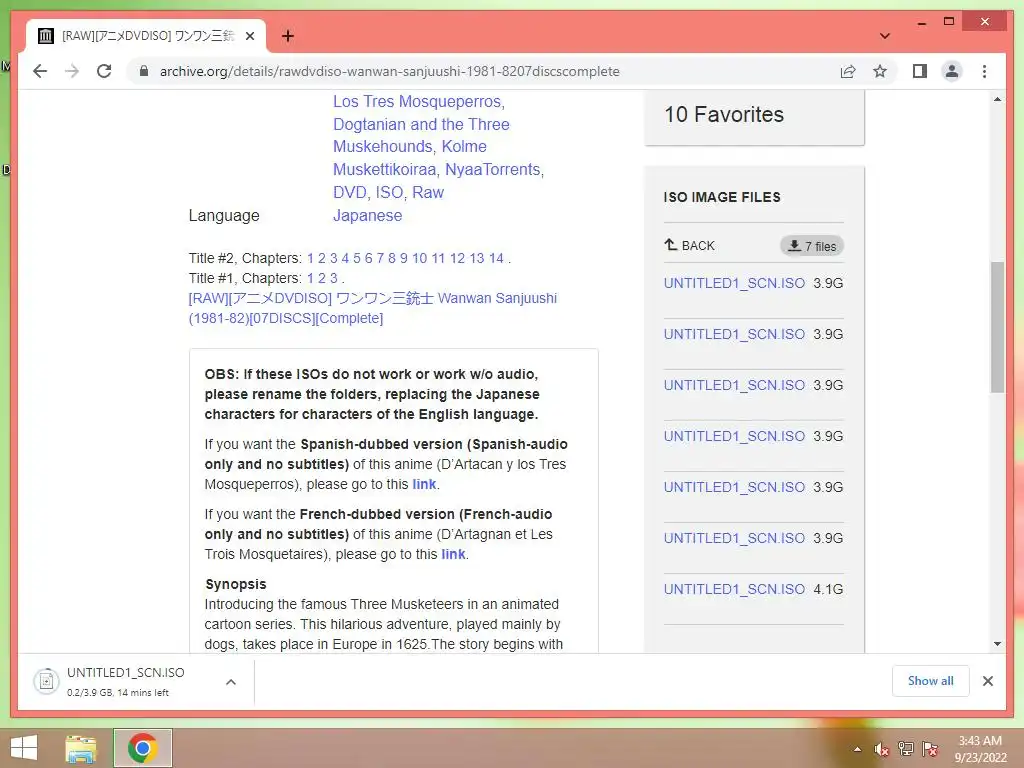Jump to chapter 14 of Title #2
Viewport: 1024px width, 768px height.
tap(496, 258)
